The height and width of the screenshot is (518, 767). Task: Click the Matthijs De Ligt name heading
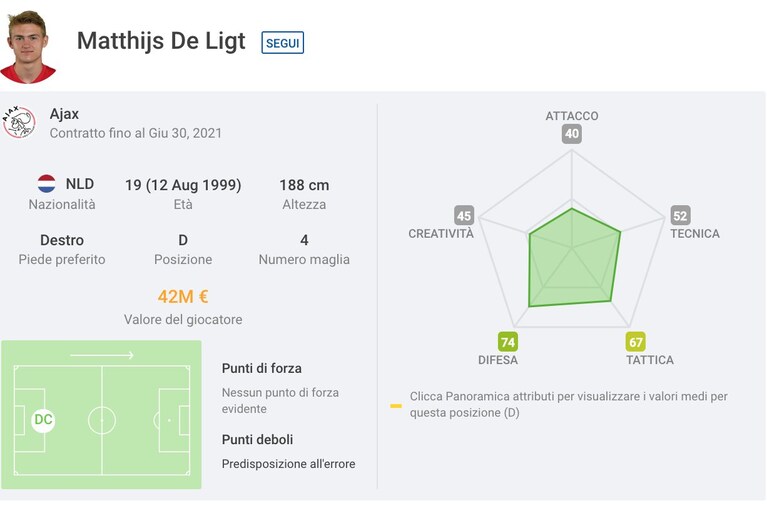161,41
